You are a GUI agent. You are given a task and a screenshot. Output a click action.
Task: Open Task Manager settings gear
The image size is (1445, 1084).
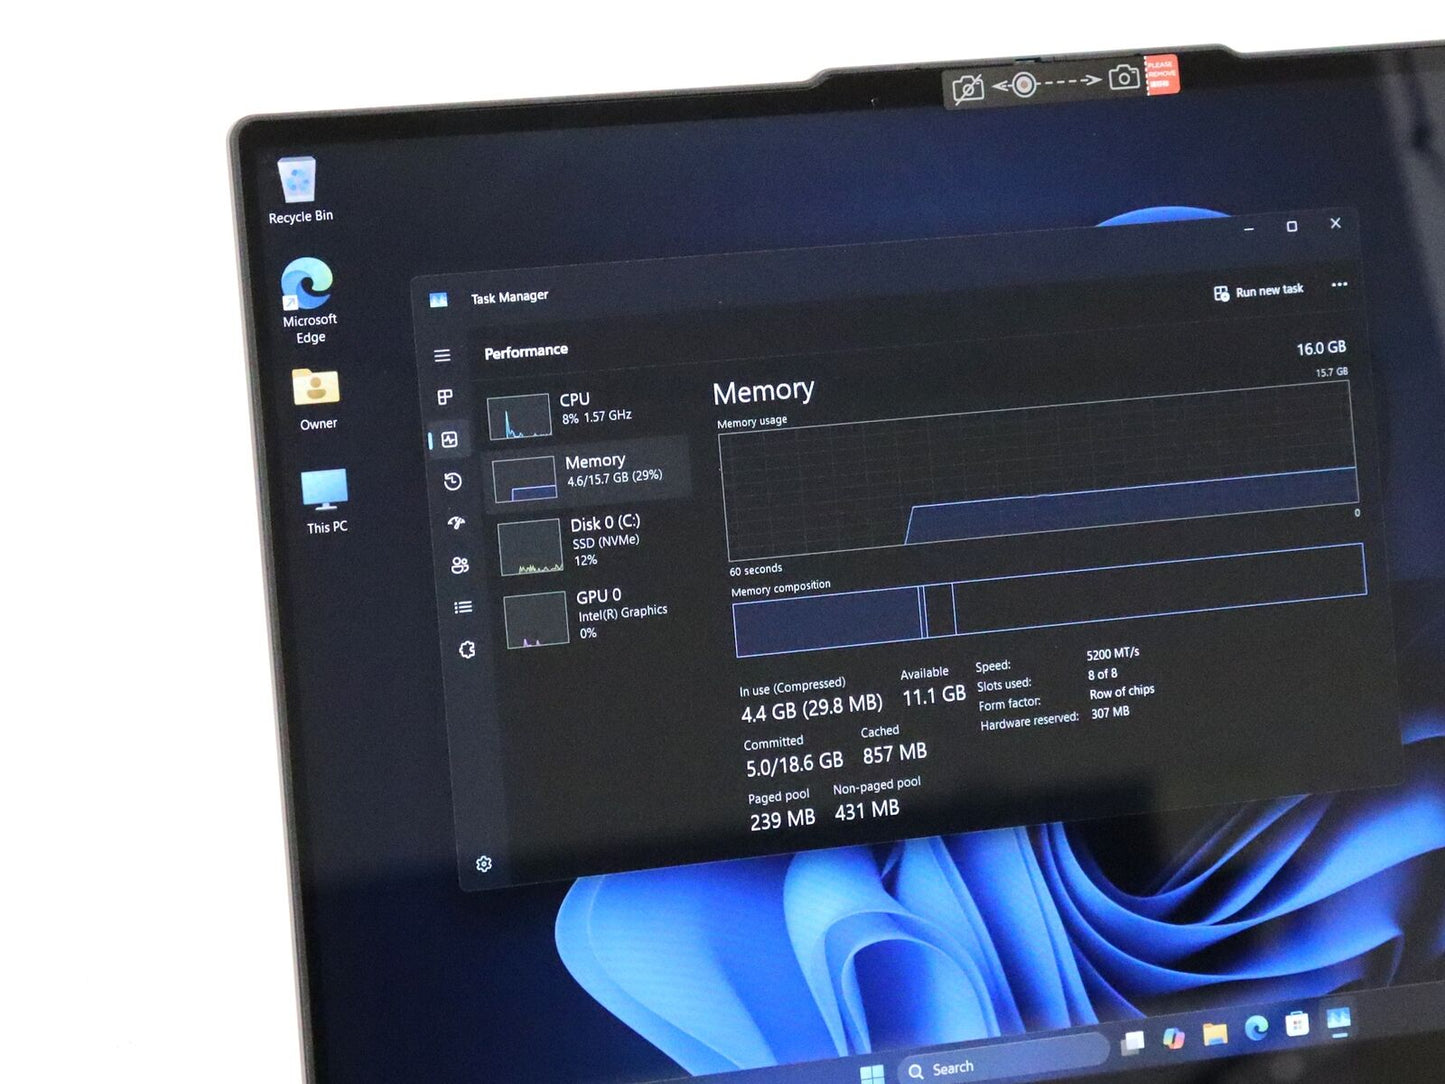(x=483, y=862)
